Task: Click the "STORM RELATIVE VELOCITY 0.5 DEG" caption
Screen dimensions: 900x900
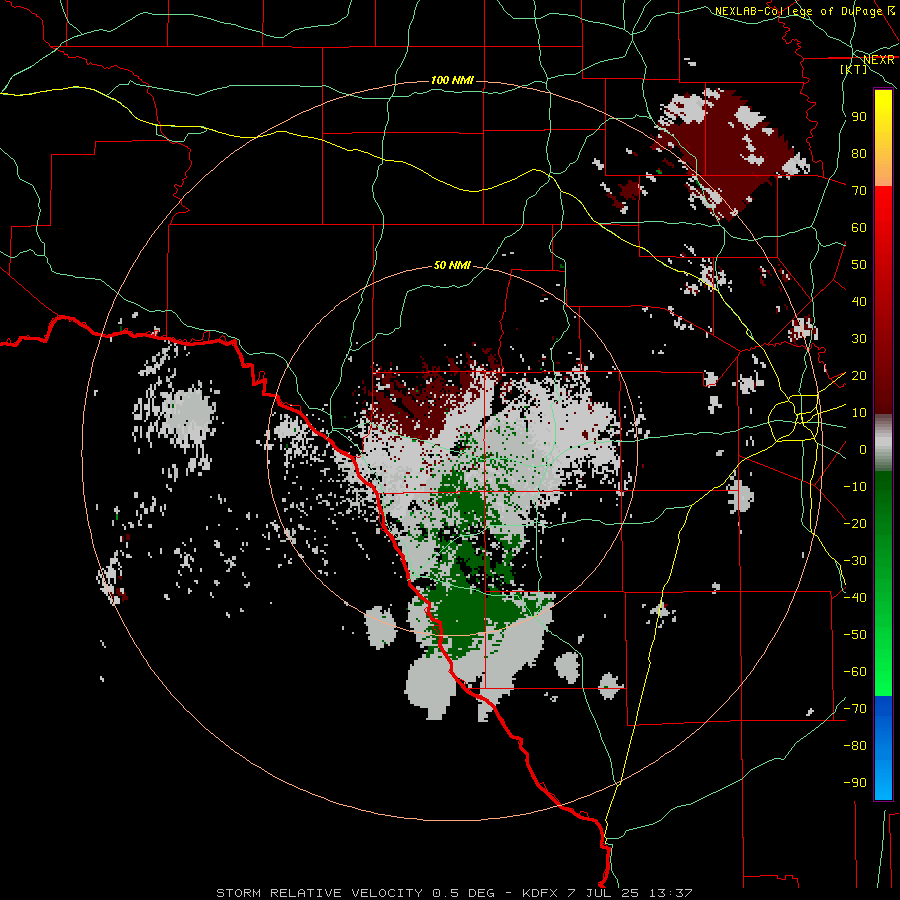Action: [355, 893]
